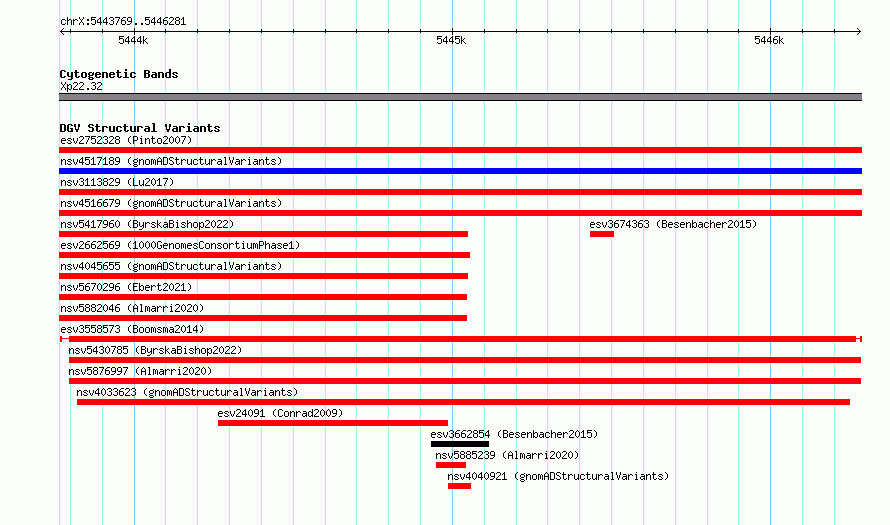
Task: Select the red esv2752328 variant bar
Action: (x=460, y=150)
